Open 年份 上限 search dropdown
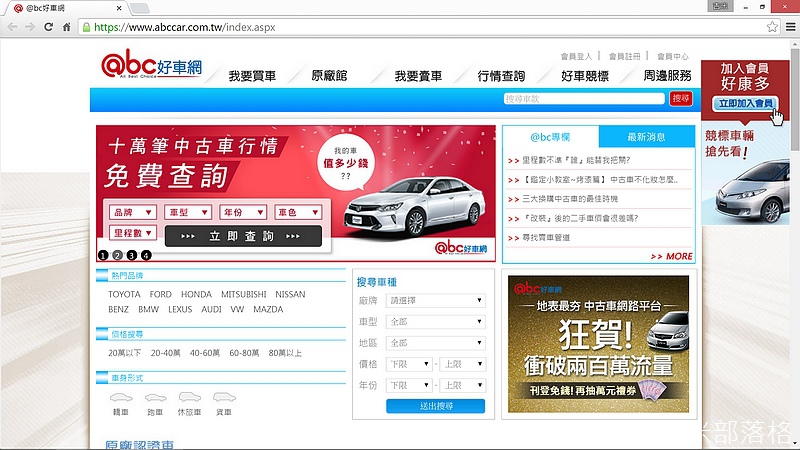Screen dimensions: 800x450 [462, 385]
